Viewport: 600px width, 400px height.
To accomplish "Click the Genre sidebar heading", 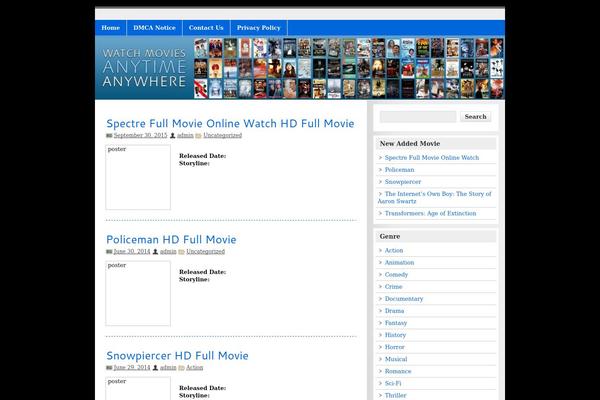I will 390,237.
